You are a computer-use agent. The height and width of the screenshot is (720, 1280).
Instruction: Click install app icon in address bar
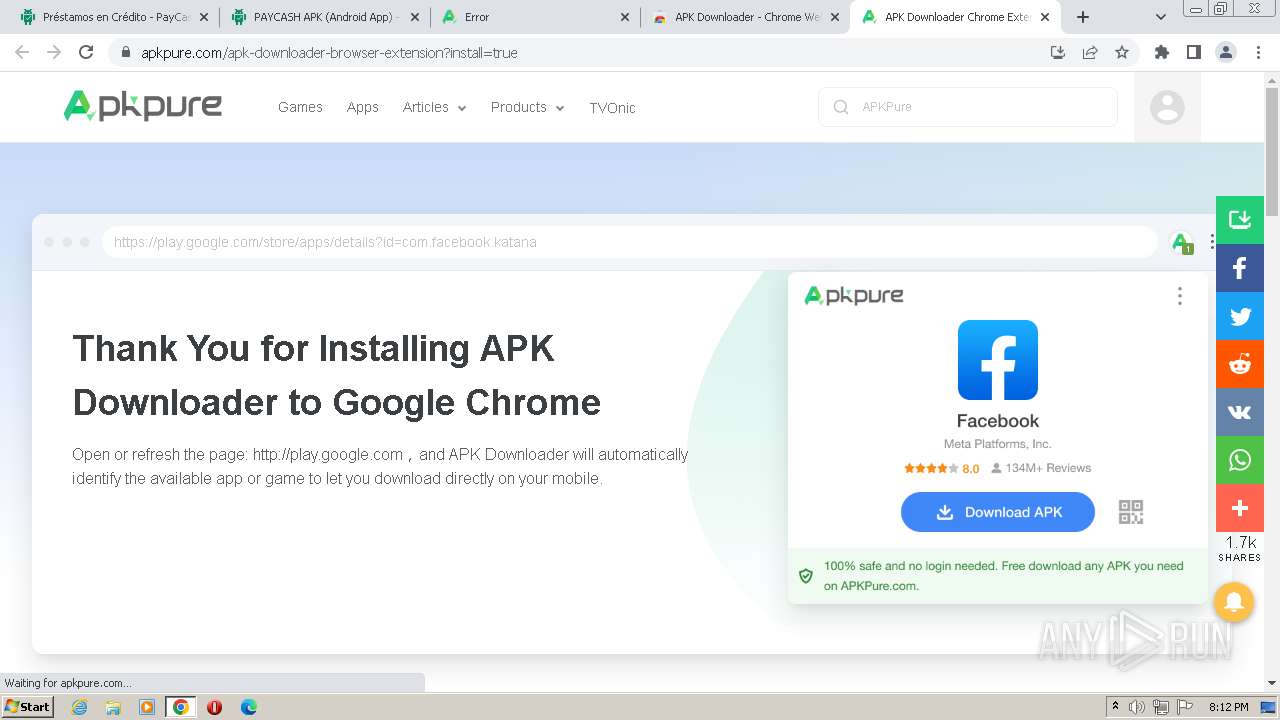(x=1058, y=52)
